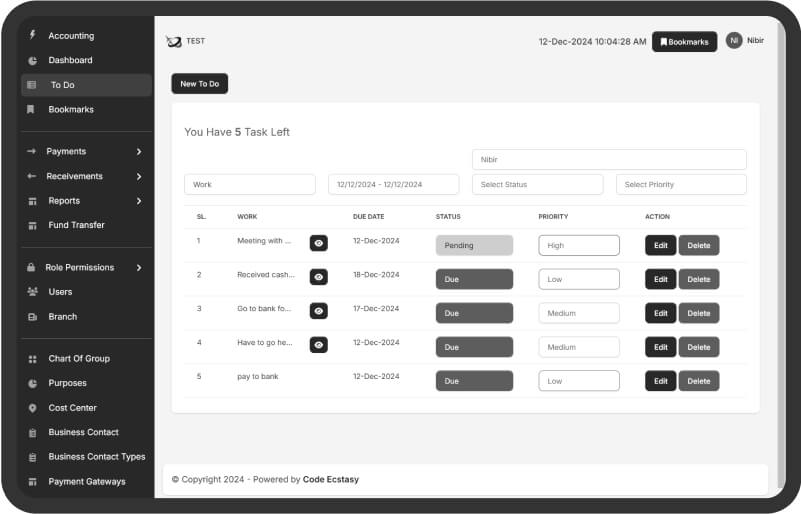Viewport: 801px width, 514px height.
Task: Click the Dashboard pie chart icon
Action: (x=32, y=61)
